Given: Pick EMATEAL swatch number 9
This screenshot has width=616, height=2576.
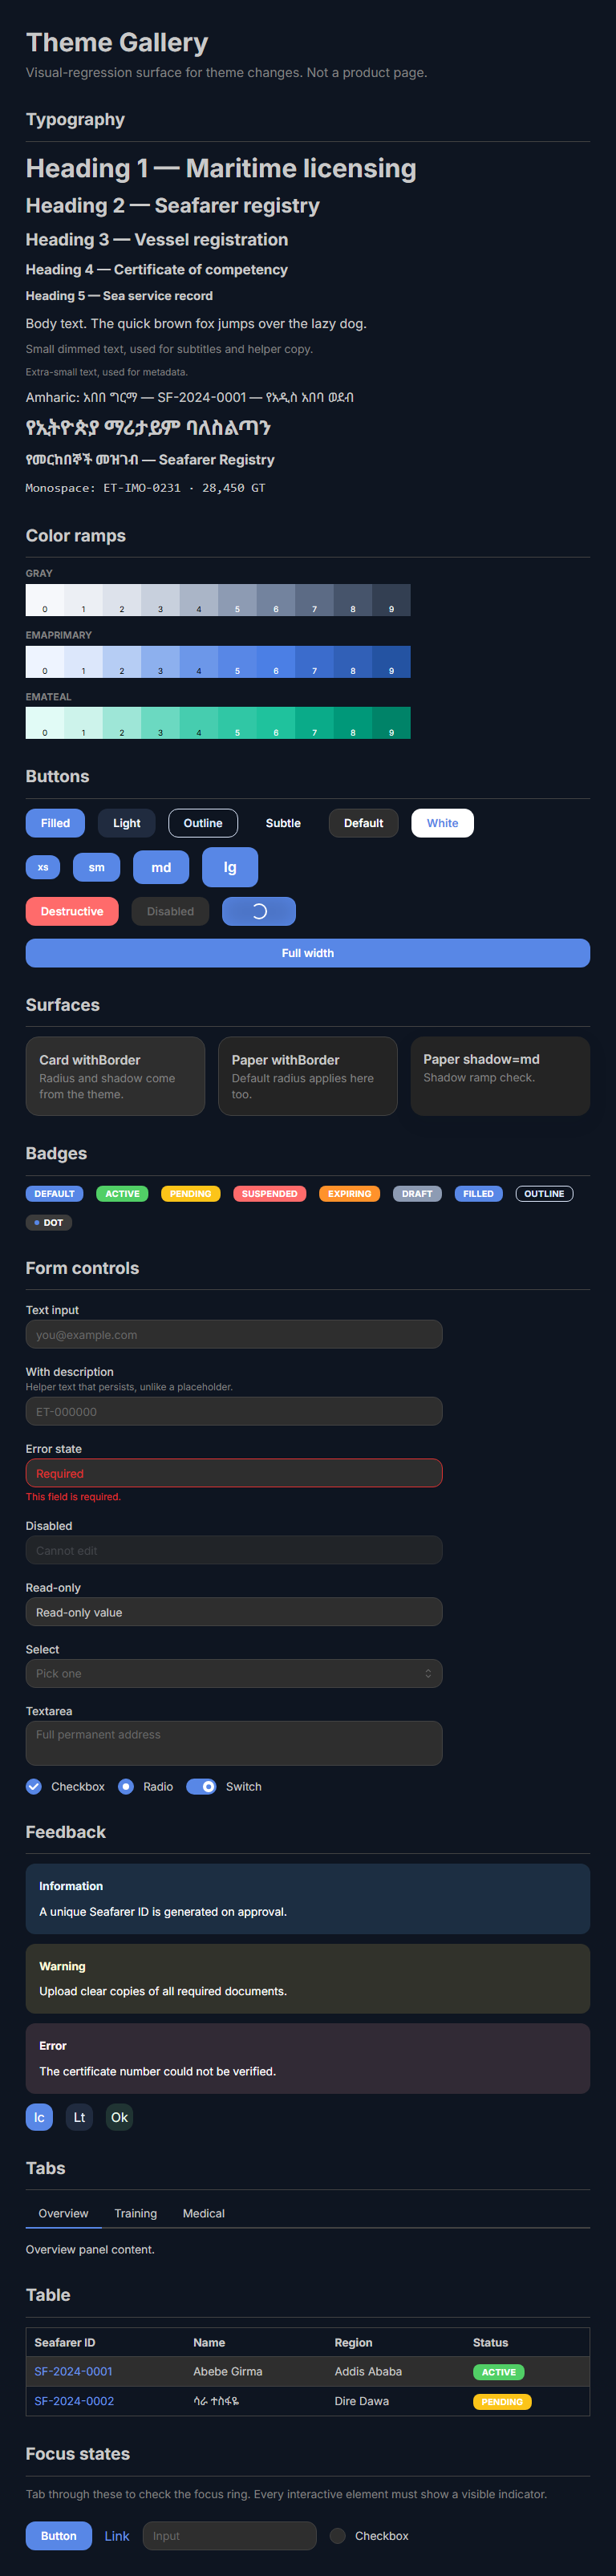Looking at the screenshot, I should (391, 723).
